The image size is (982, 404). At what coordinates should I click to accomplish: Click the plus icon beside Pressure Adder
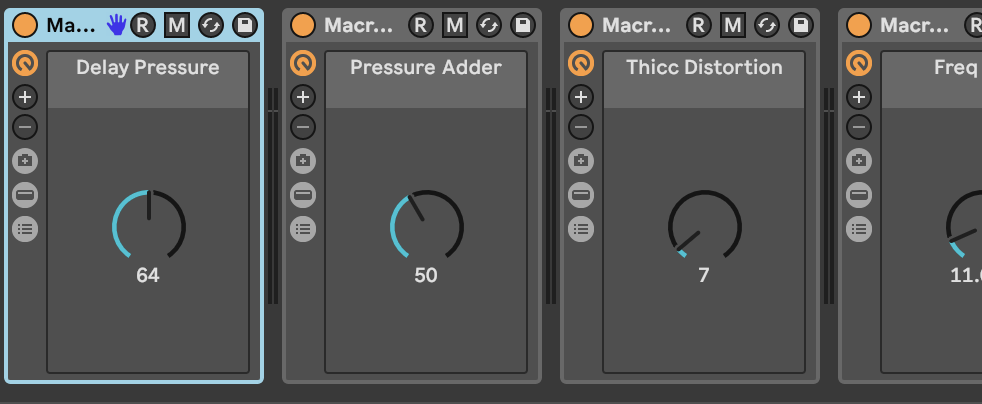303,97
